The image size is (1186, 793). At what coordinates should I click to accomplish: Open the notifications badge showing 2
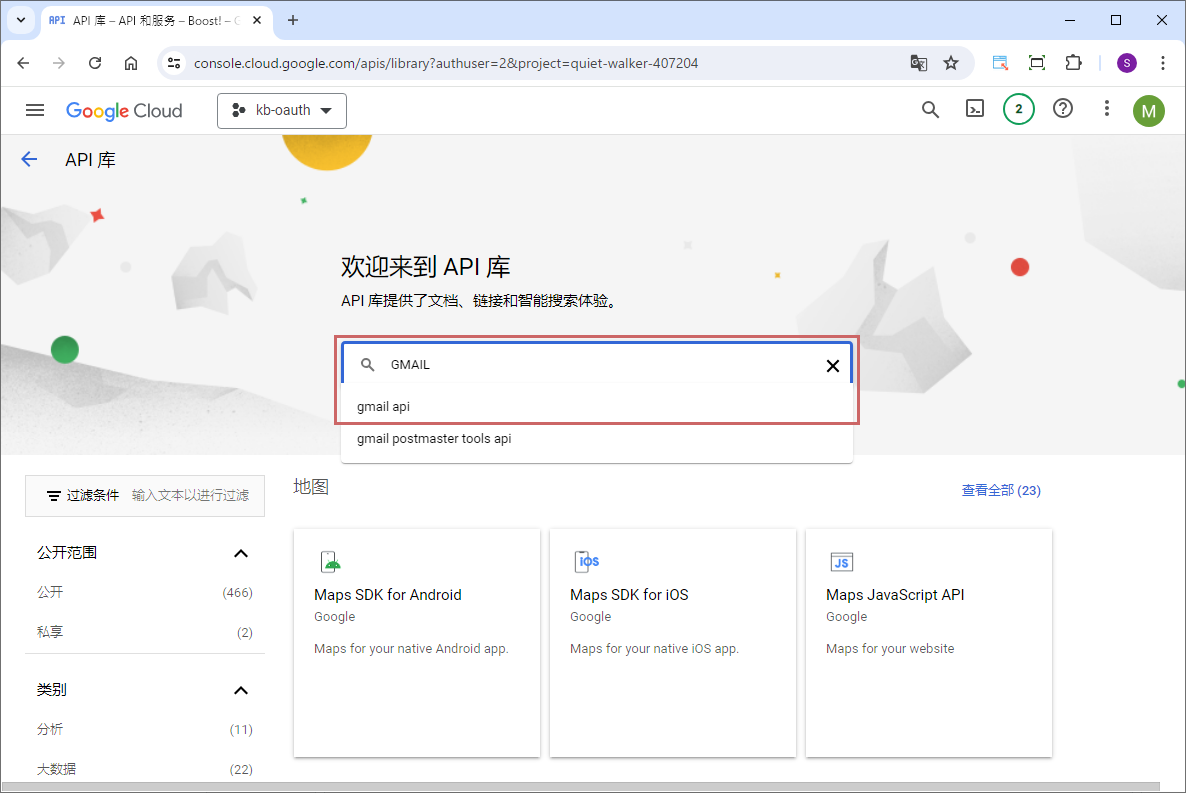click(1018, 110)
